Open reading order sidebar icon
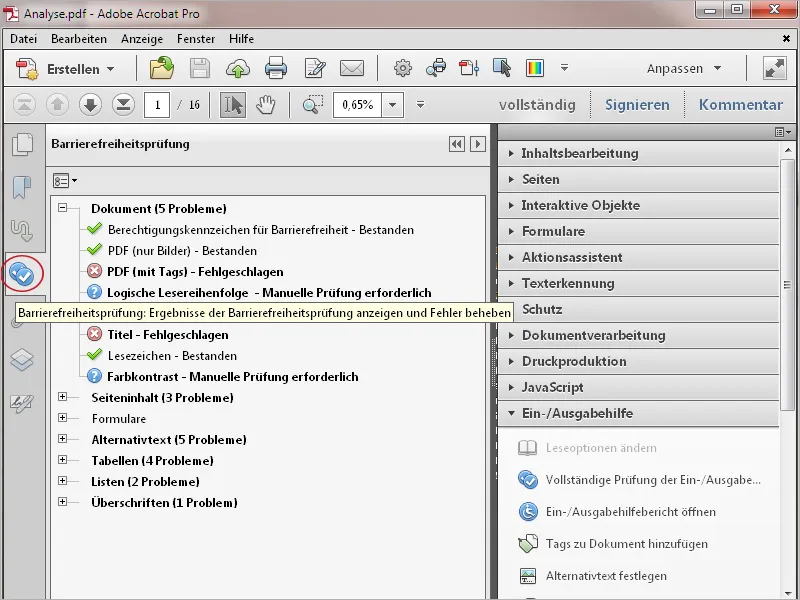The width and height of the screenshot is (800, 600). [x=22, y=231]
